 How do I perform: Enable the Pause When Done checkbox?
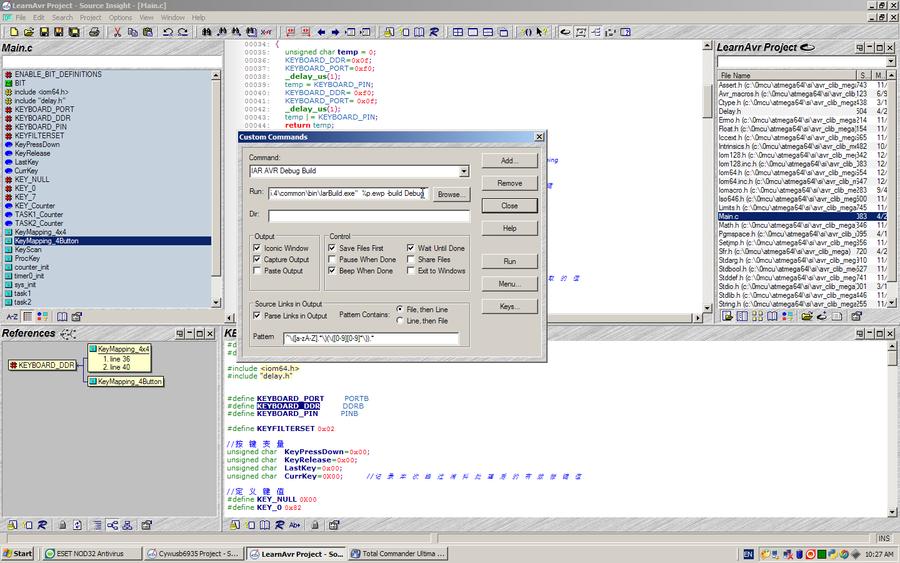(x=333, y=259)
